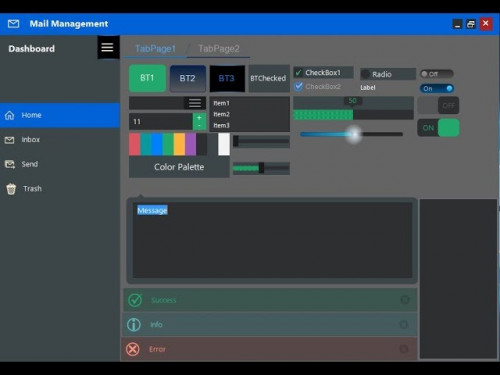Click the Color Palette button
The image size is (500, 375).
pos(179,167)
